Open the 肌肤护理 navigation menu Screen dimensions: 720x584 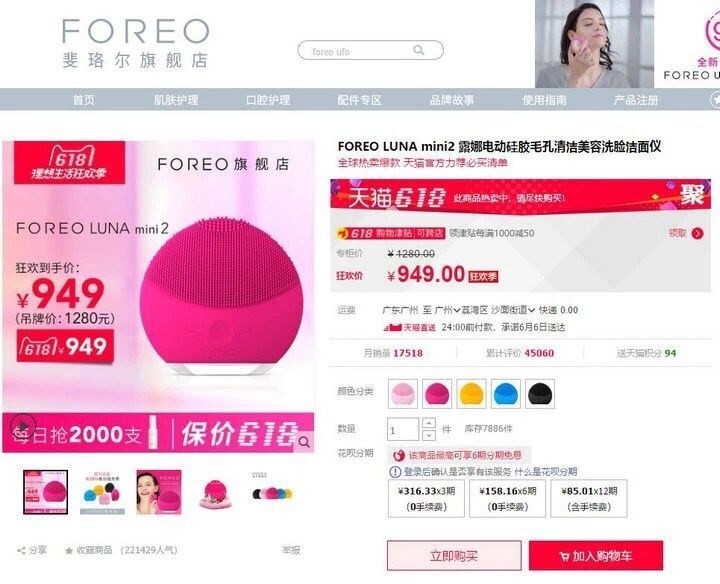tap(176, 100)
